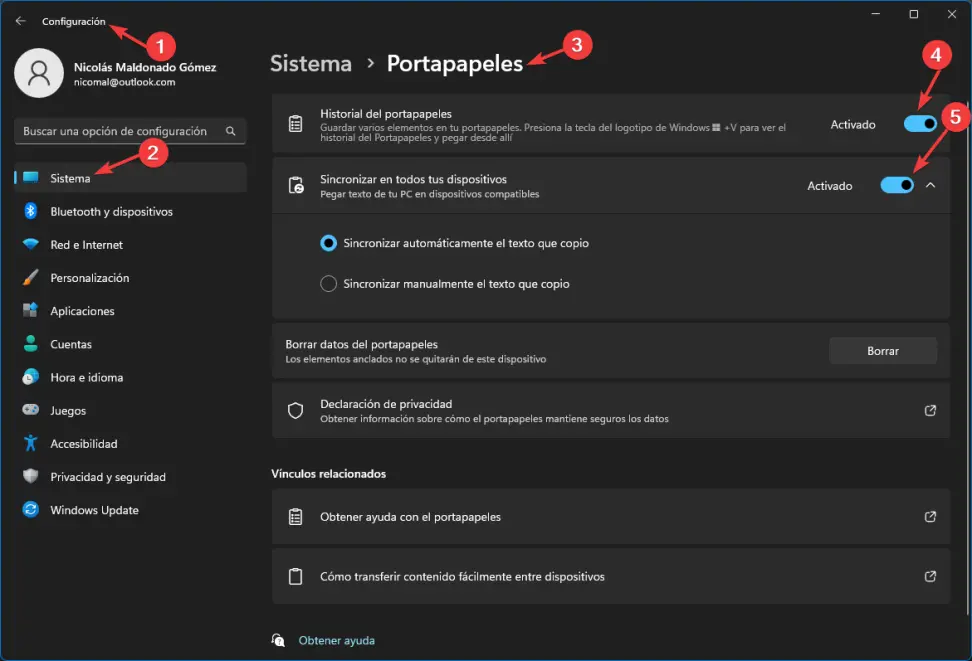Open Aplicaciones settings category
Image resolution: width=972 pixels, height=661 pixels.
(x=130, y=311)
